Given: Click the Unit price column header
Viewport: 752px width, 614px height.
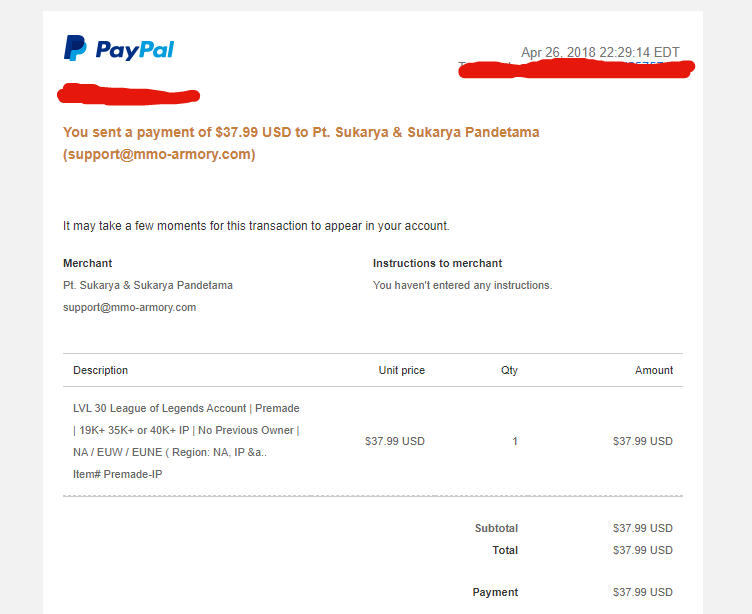Looking at the screenshot, I should pyautogui.click(x=402, y=370).
